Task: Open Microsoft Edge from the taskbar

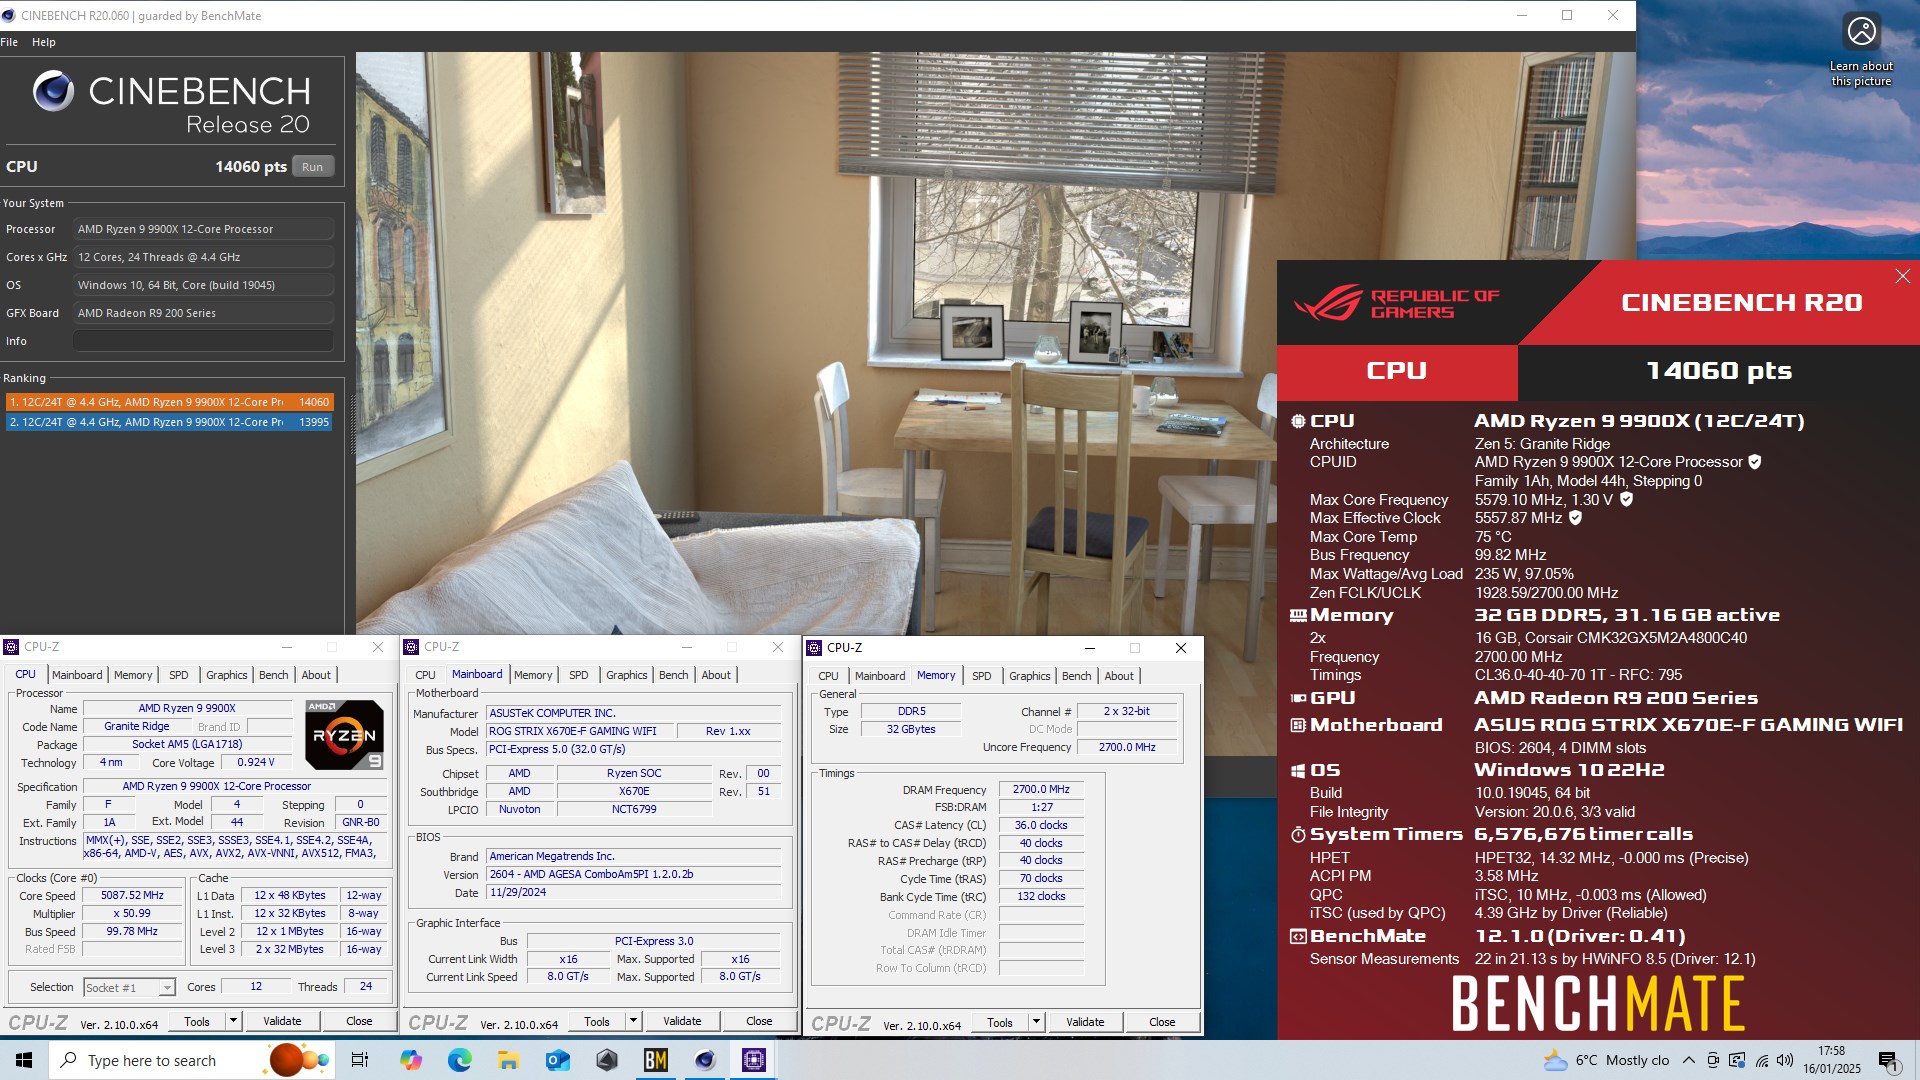Action: 460,1060
